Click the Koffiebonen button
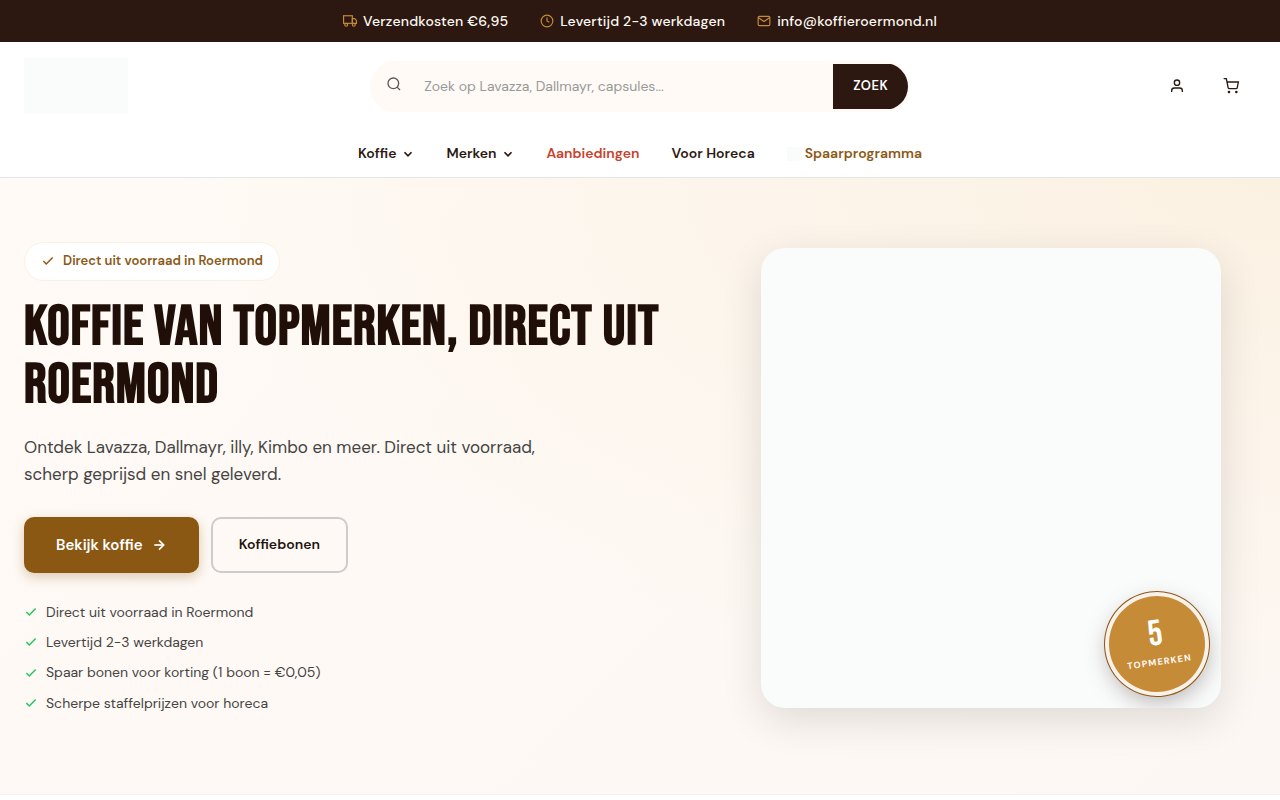 click(x=279, y=545)
